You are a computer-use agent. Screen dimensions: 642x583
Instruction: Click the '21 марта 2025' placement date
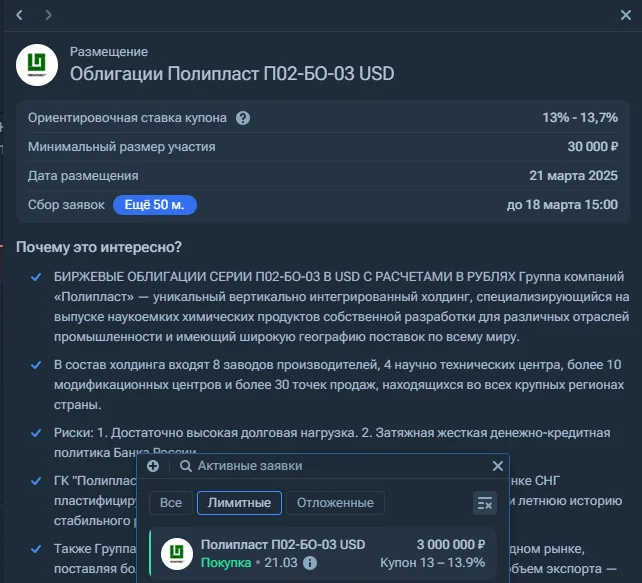coord(573,176)
